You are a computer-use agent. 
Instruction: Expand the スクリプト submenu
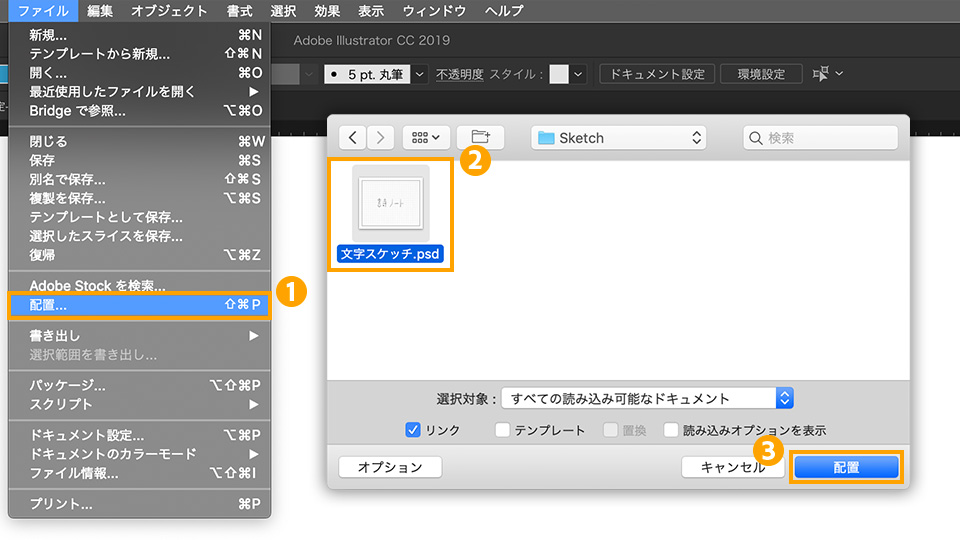tap(140, 404)
